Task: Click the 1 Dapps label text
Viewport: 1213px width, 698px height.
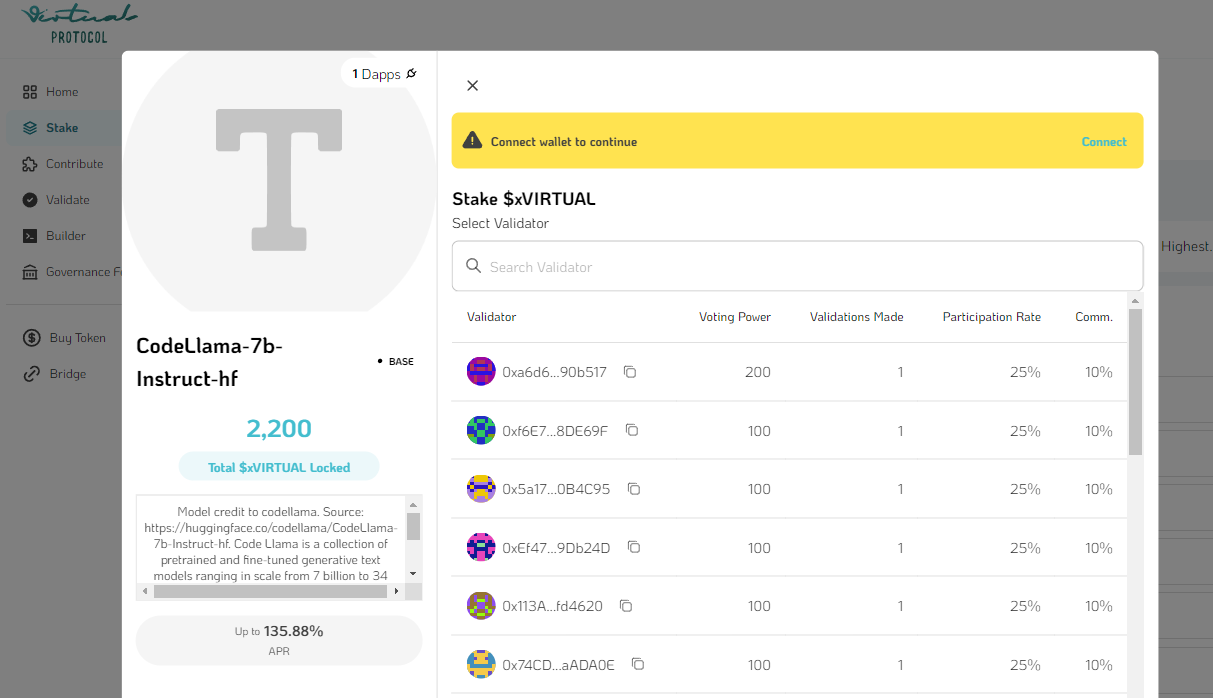Action: point(376,74)
